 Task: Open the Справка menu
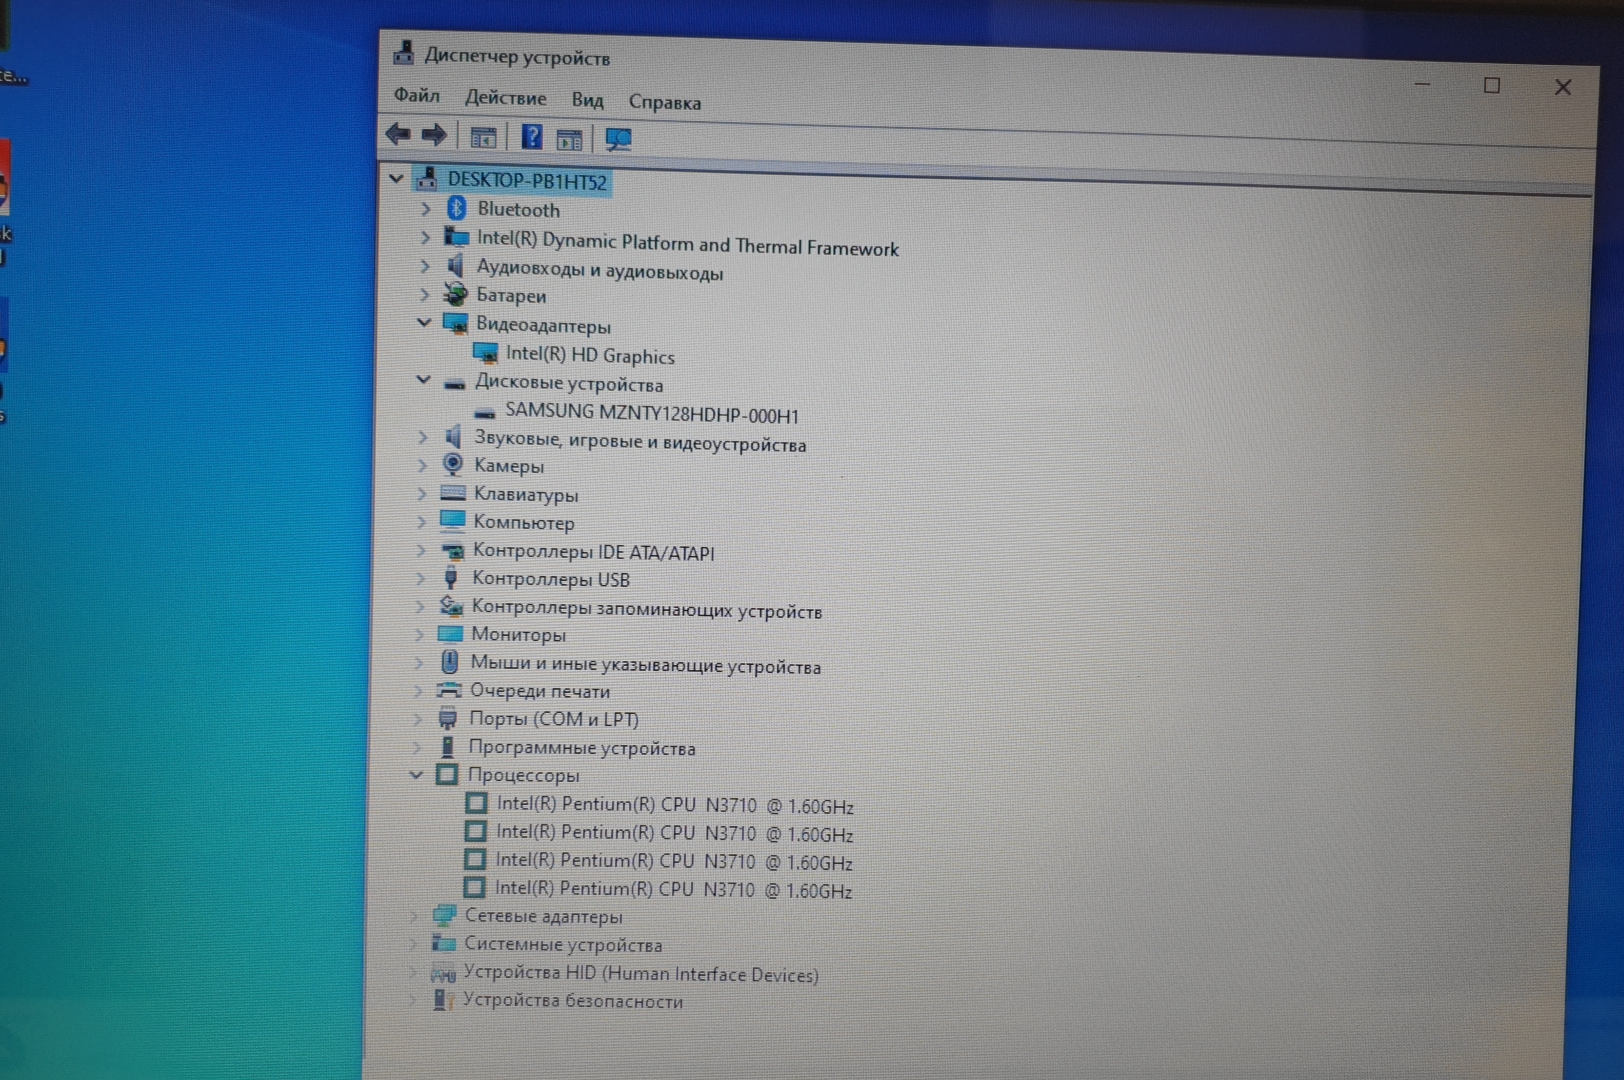click(x=664, y=102)
